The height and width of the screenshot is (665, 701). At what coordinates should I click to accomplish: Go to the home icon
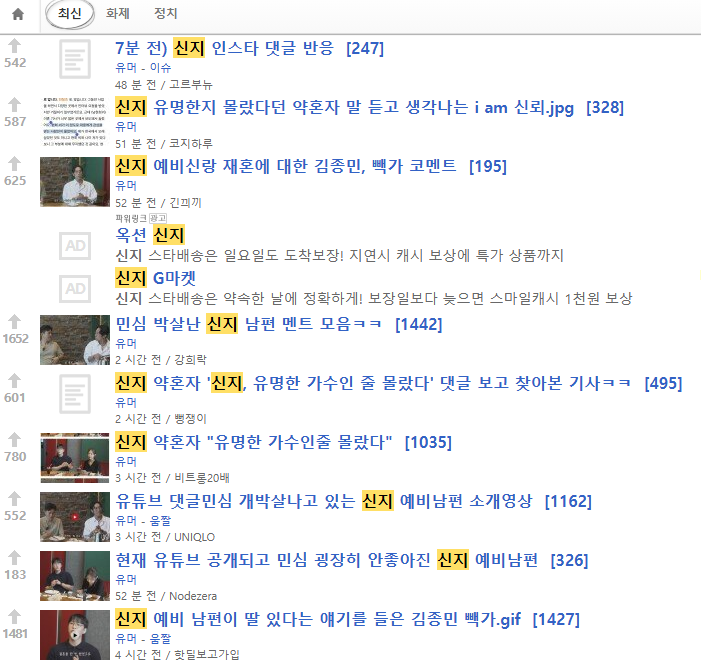click(x=17, y=14)
